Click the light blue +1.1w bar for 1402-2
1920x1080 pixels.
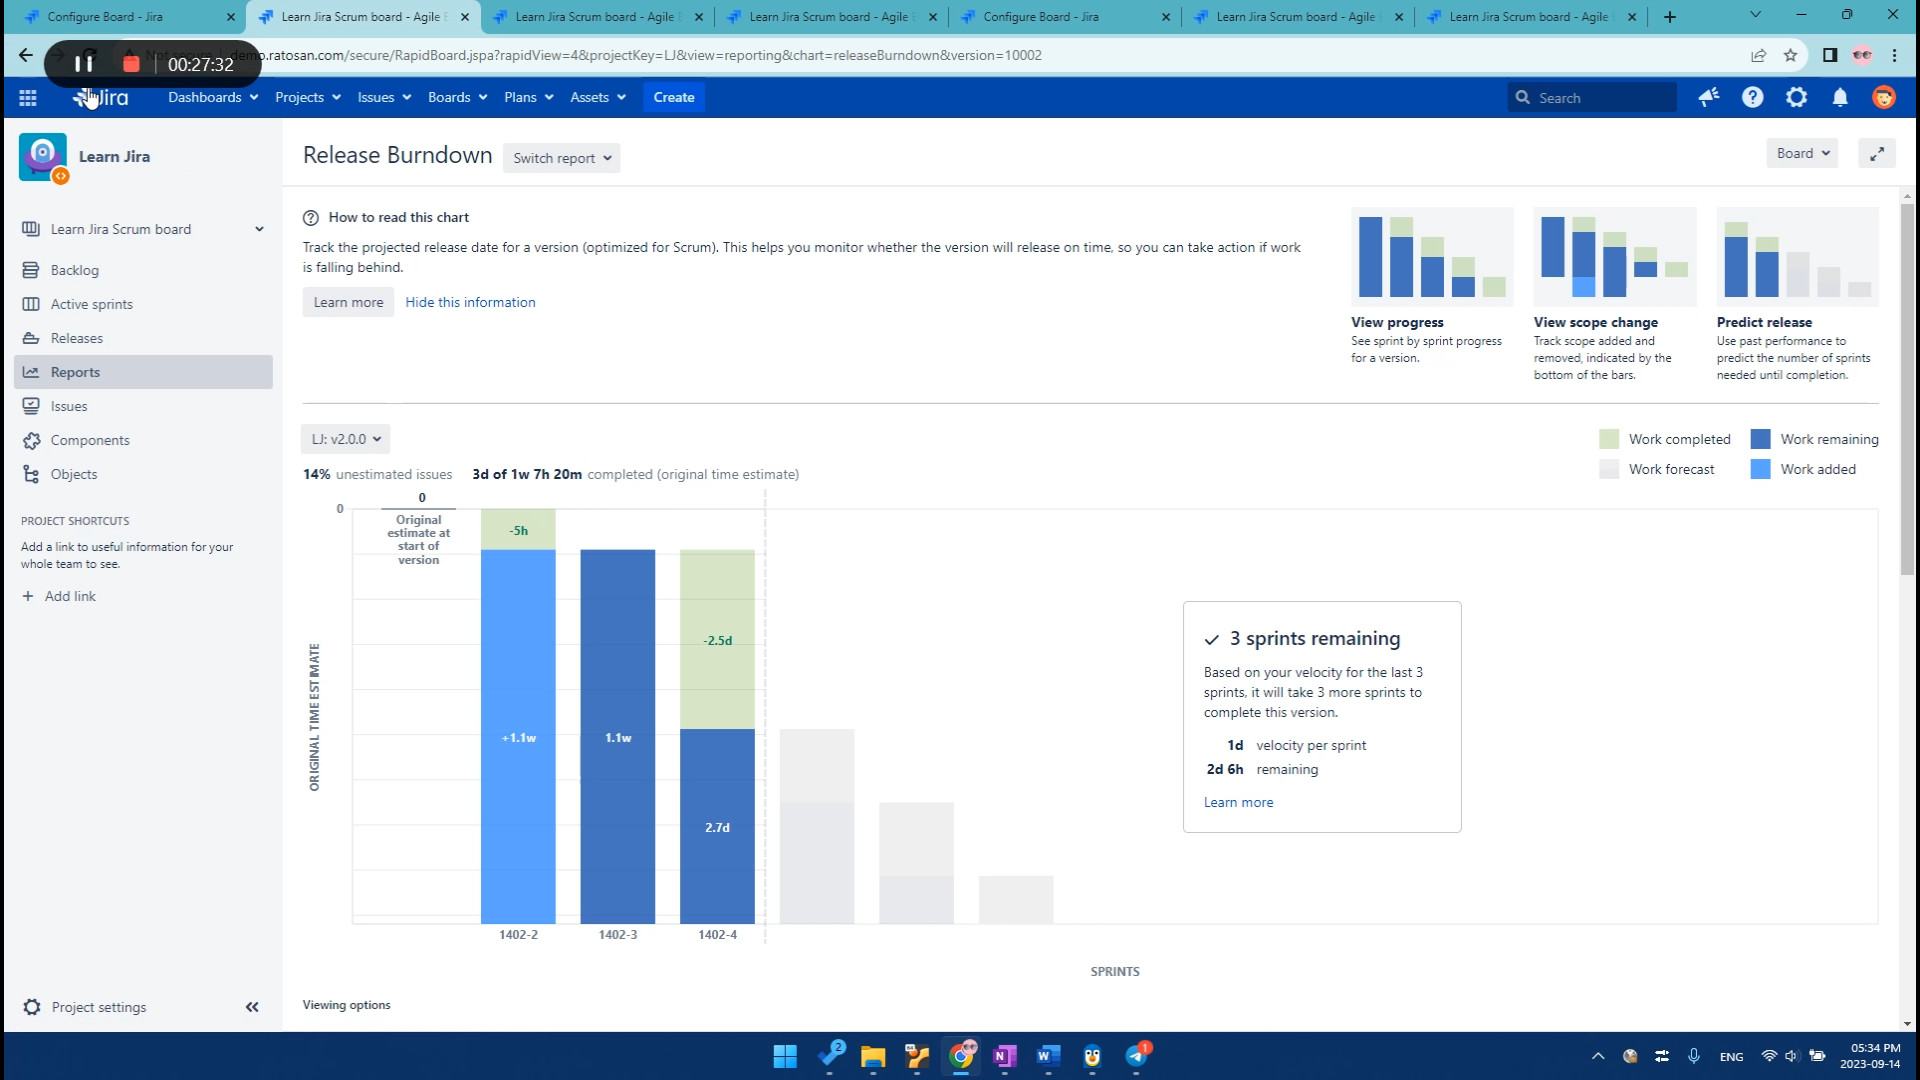click(518, 737)
